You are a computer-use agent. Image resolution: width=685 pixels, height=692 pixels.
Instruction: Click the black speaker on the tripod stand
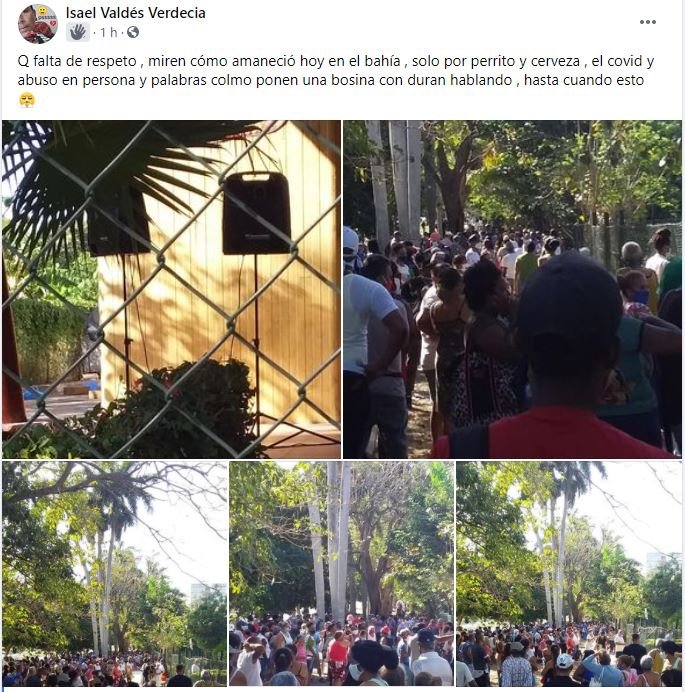coord(256,213)
